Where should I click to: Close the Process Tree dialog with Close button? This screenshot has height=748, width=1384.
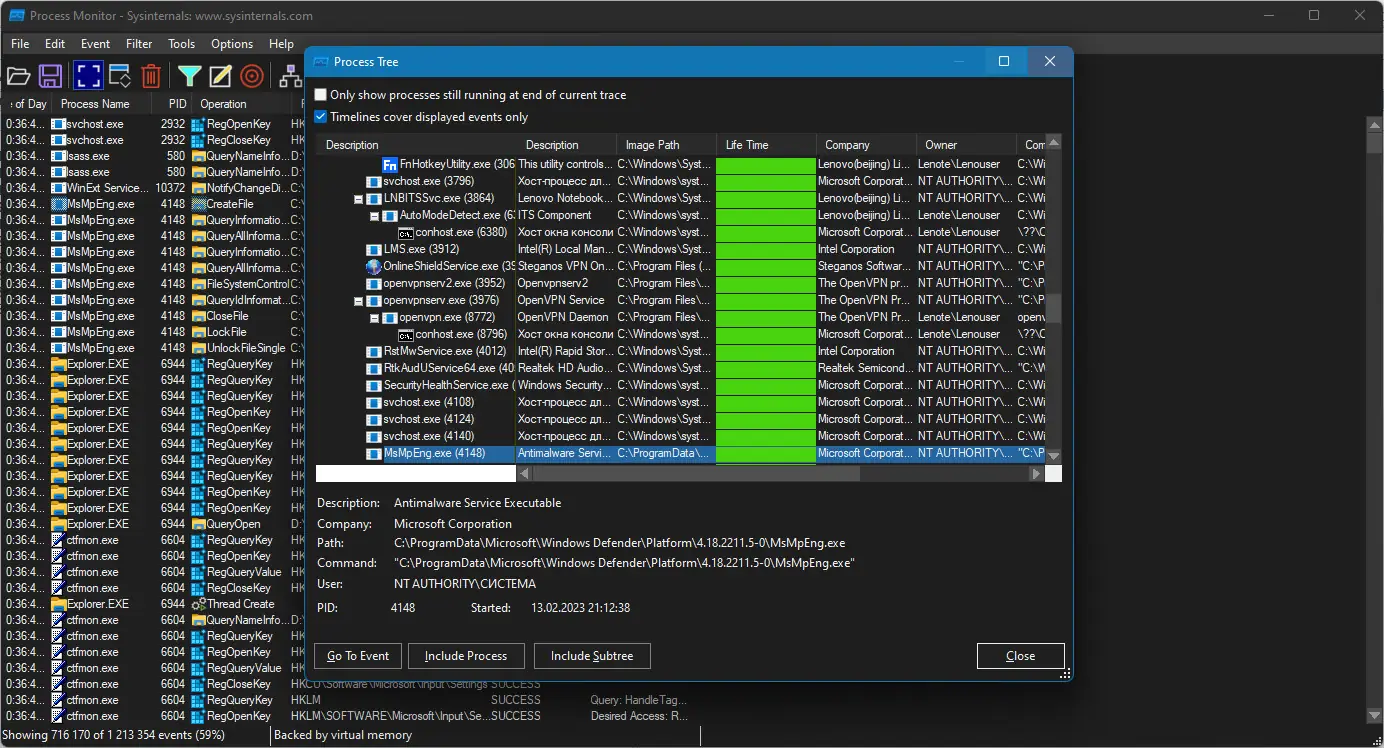pos(1020,656)
